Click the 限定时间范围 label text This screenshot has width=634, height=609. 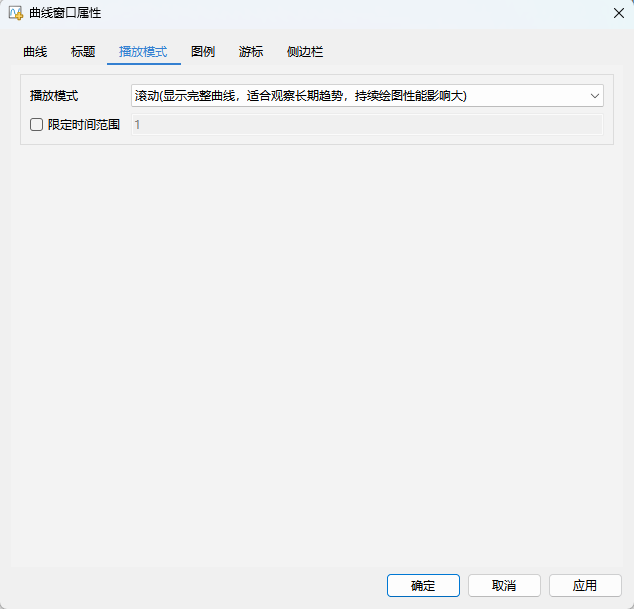84,125
